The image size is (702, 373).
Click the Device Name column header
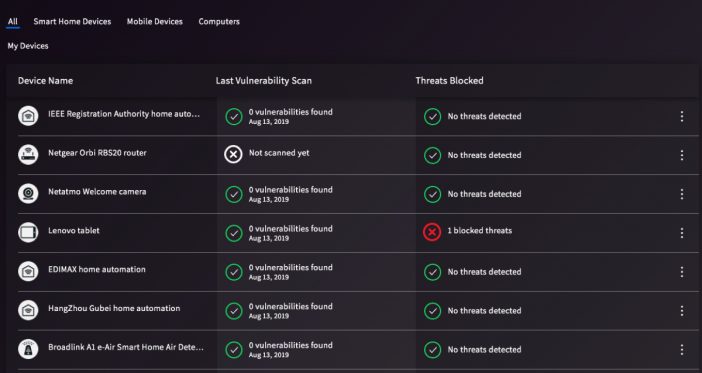(45, 81)
